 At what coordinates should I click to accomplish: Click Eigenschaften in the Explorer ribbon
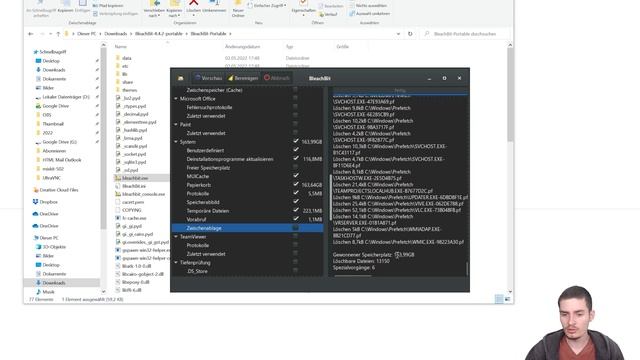[303, 8]
